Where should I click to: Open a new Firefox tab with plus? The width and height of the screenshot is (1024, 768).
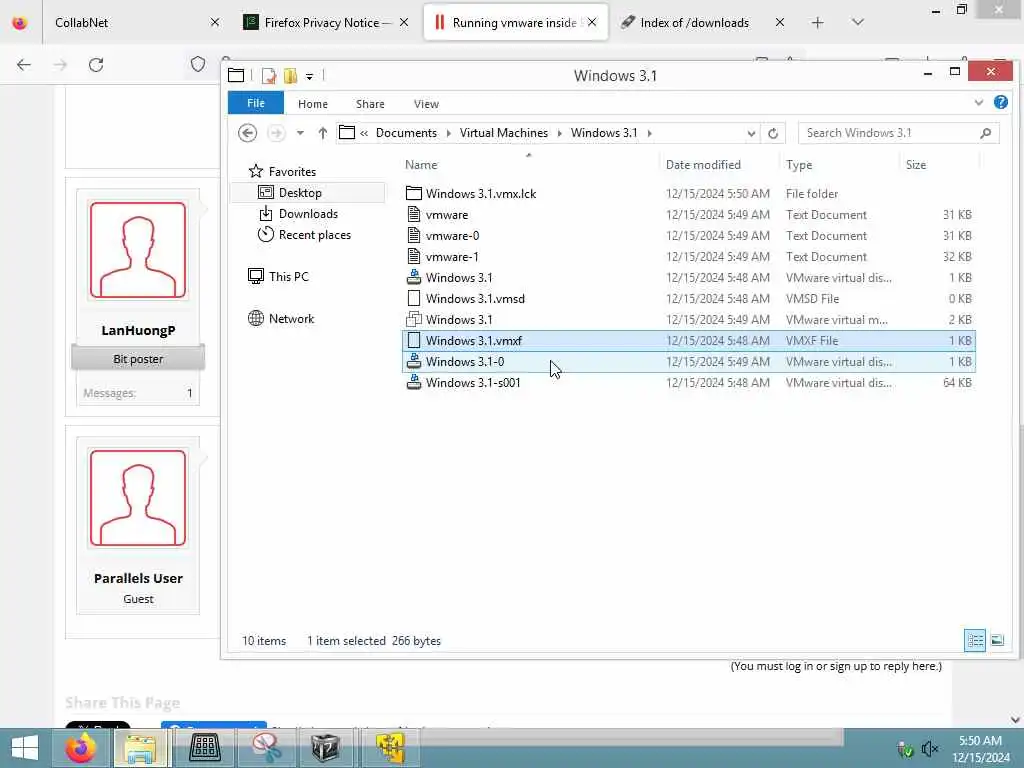point(817,23)
